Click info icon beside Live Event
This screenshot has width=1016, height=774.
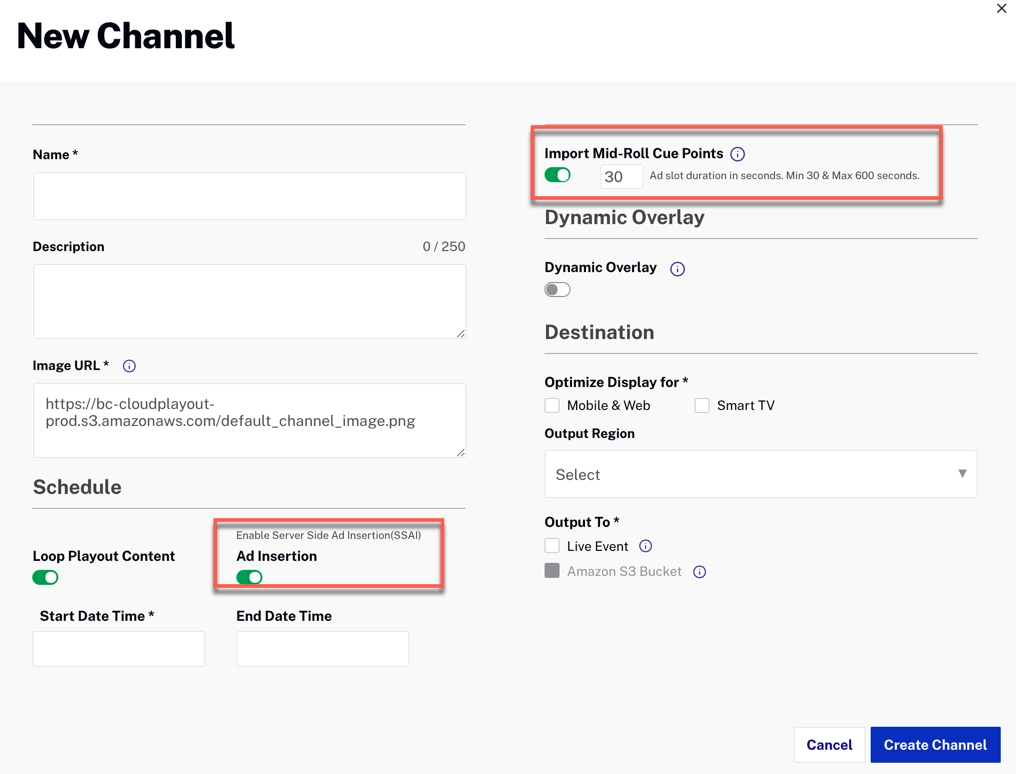click(x=645, y=546)
